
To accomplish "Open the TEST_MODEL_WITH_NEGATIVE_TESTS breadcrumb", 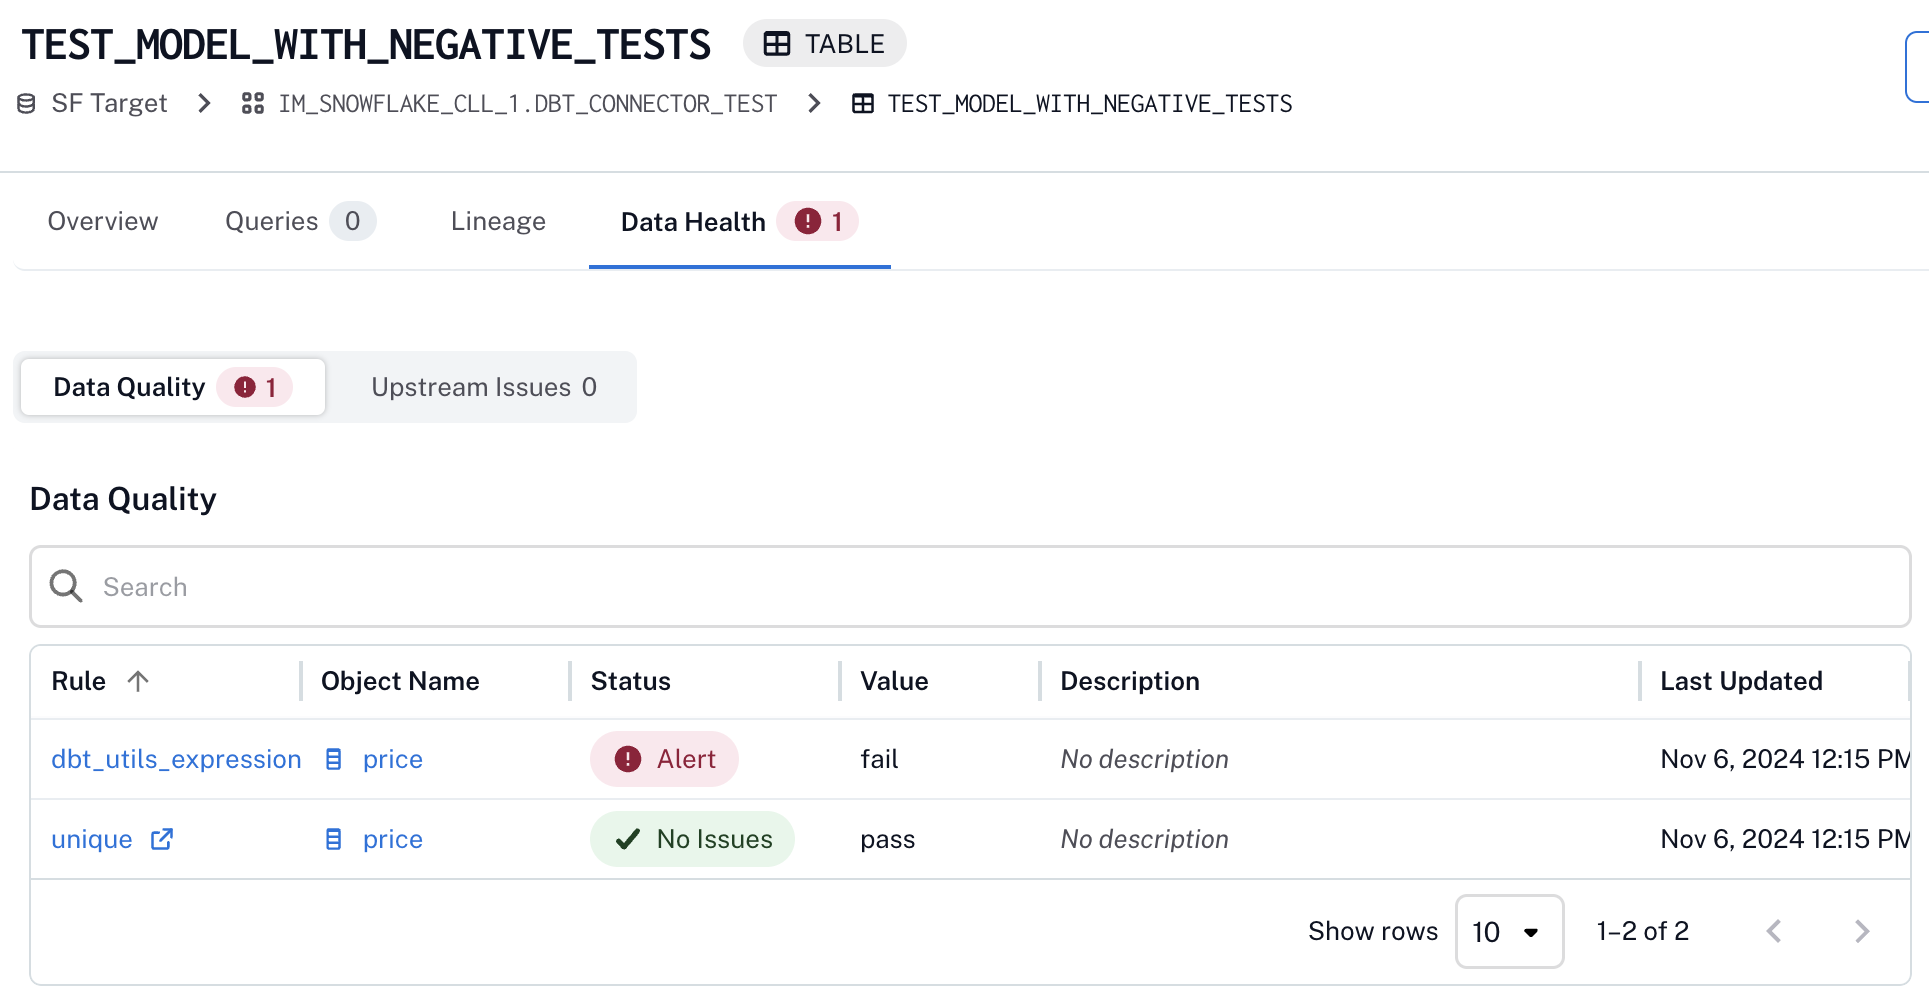I will pyautogui.click(x=1090, y=104).
